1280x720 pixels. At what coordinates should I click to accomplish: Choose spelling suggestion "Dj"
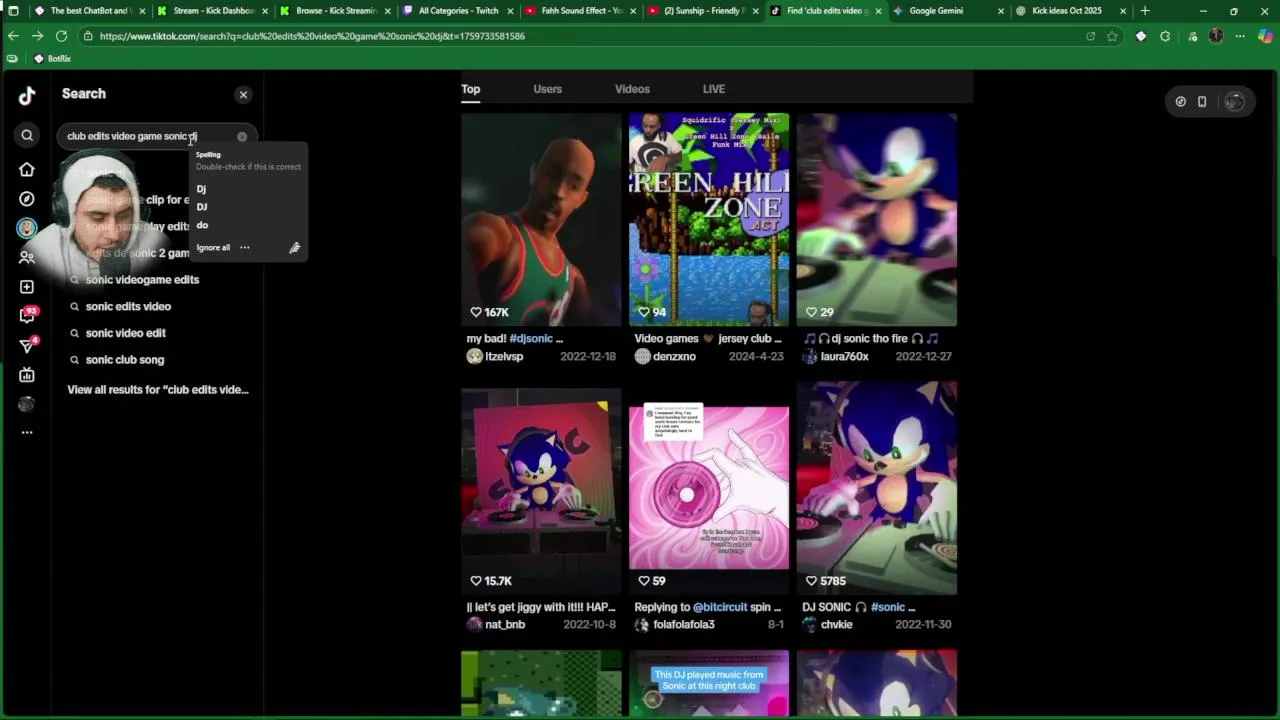coord(201,189)
